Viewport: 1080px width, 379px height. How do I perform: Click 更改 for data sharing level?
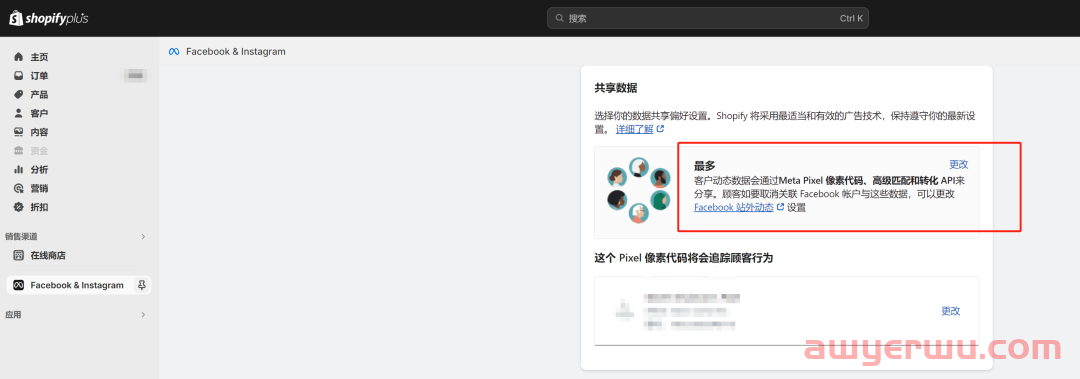pos(959,164)
